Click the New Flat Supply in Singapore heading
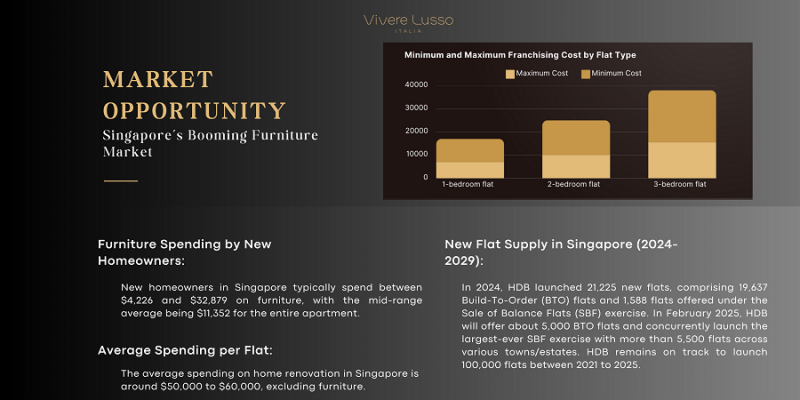 tap(562, 253)
